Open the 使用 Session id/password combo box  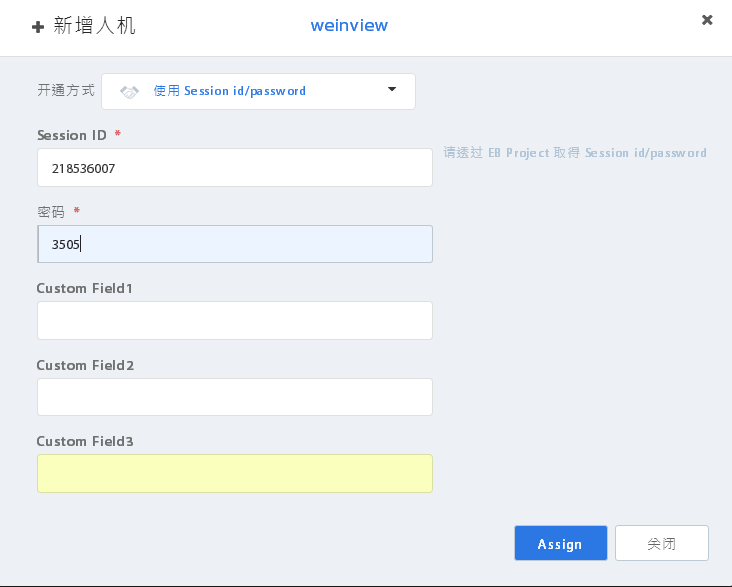(x=258, y=92)
